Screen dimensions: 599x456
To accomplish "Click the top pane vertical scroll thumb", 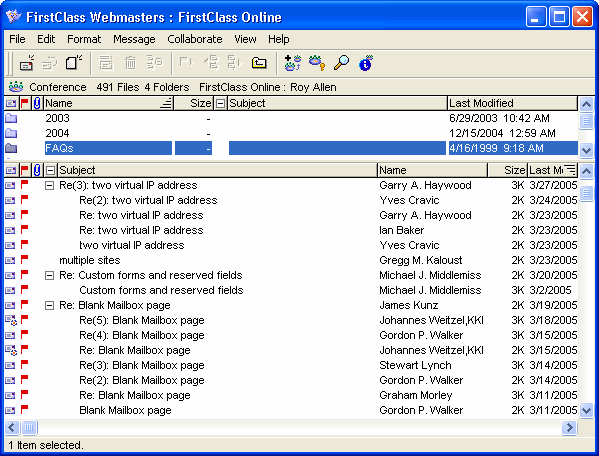I will (x=586, y=121).
